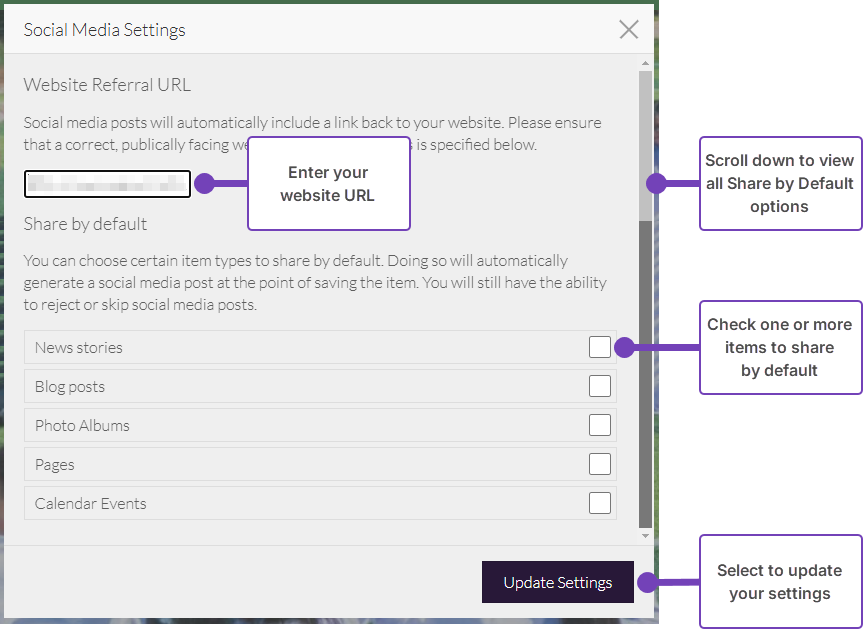Click the Share by default heading

pyautogui.click(x=85, y=224)
